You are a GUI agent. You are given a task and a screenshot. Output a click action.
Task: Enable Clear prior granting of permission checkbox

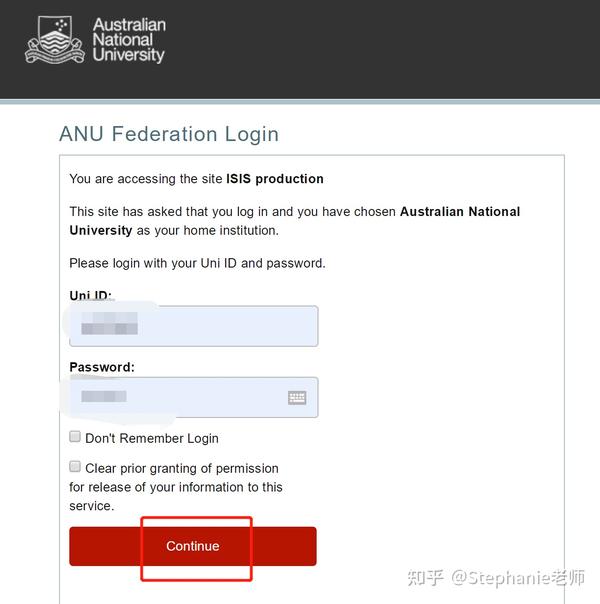coord(75,466)
